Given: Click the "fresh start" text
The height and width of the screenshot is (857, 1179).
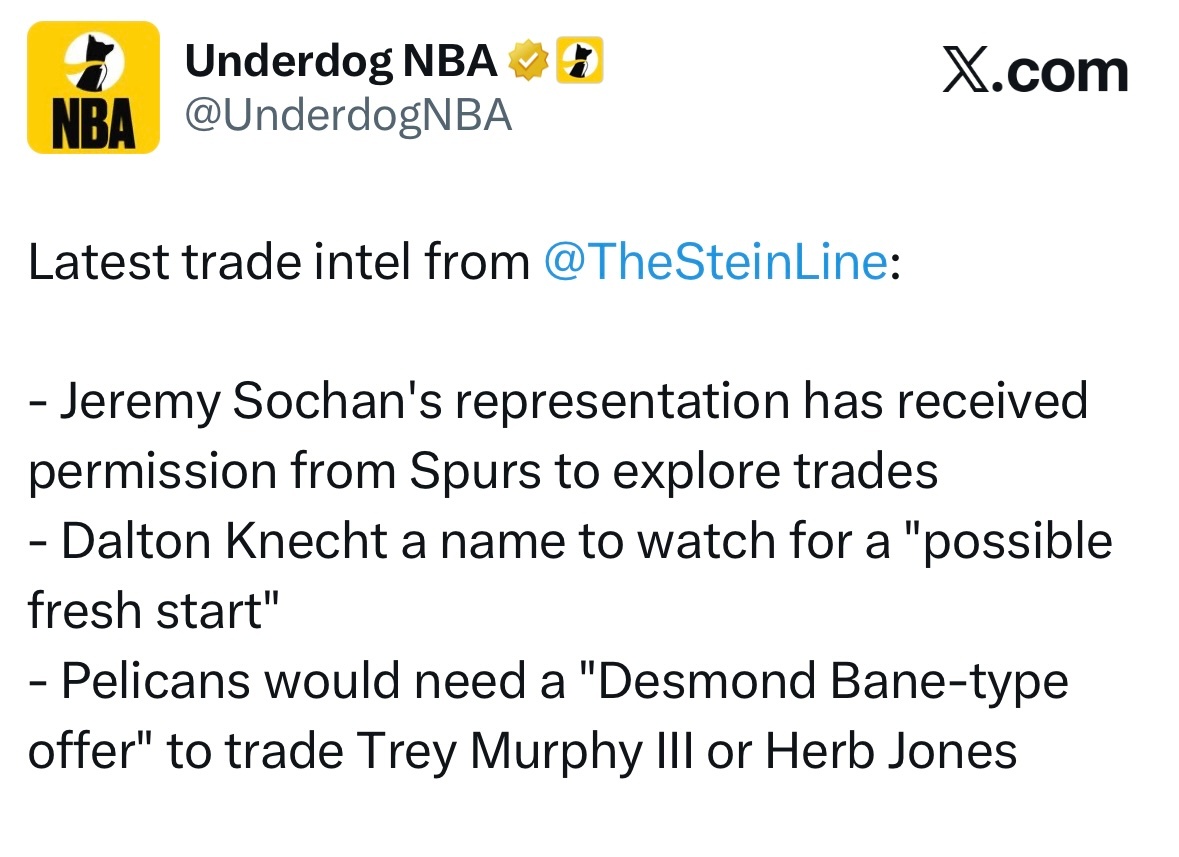Looking at the screenshot, I should coord(150,612).
